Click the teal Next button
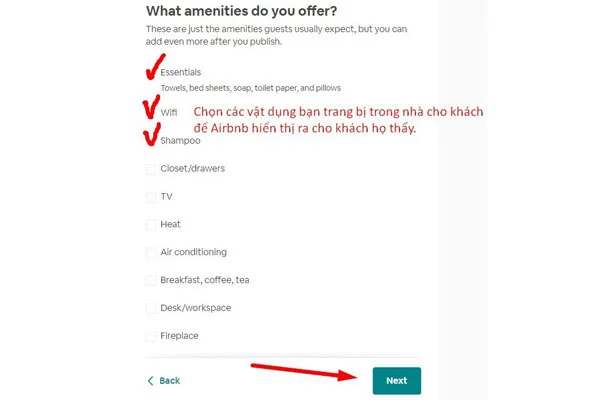The height and width of the screenshot is (400, 600). click(396, 380)
